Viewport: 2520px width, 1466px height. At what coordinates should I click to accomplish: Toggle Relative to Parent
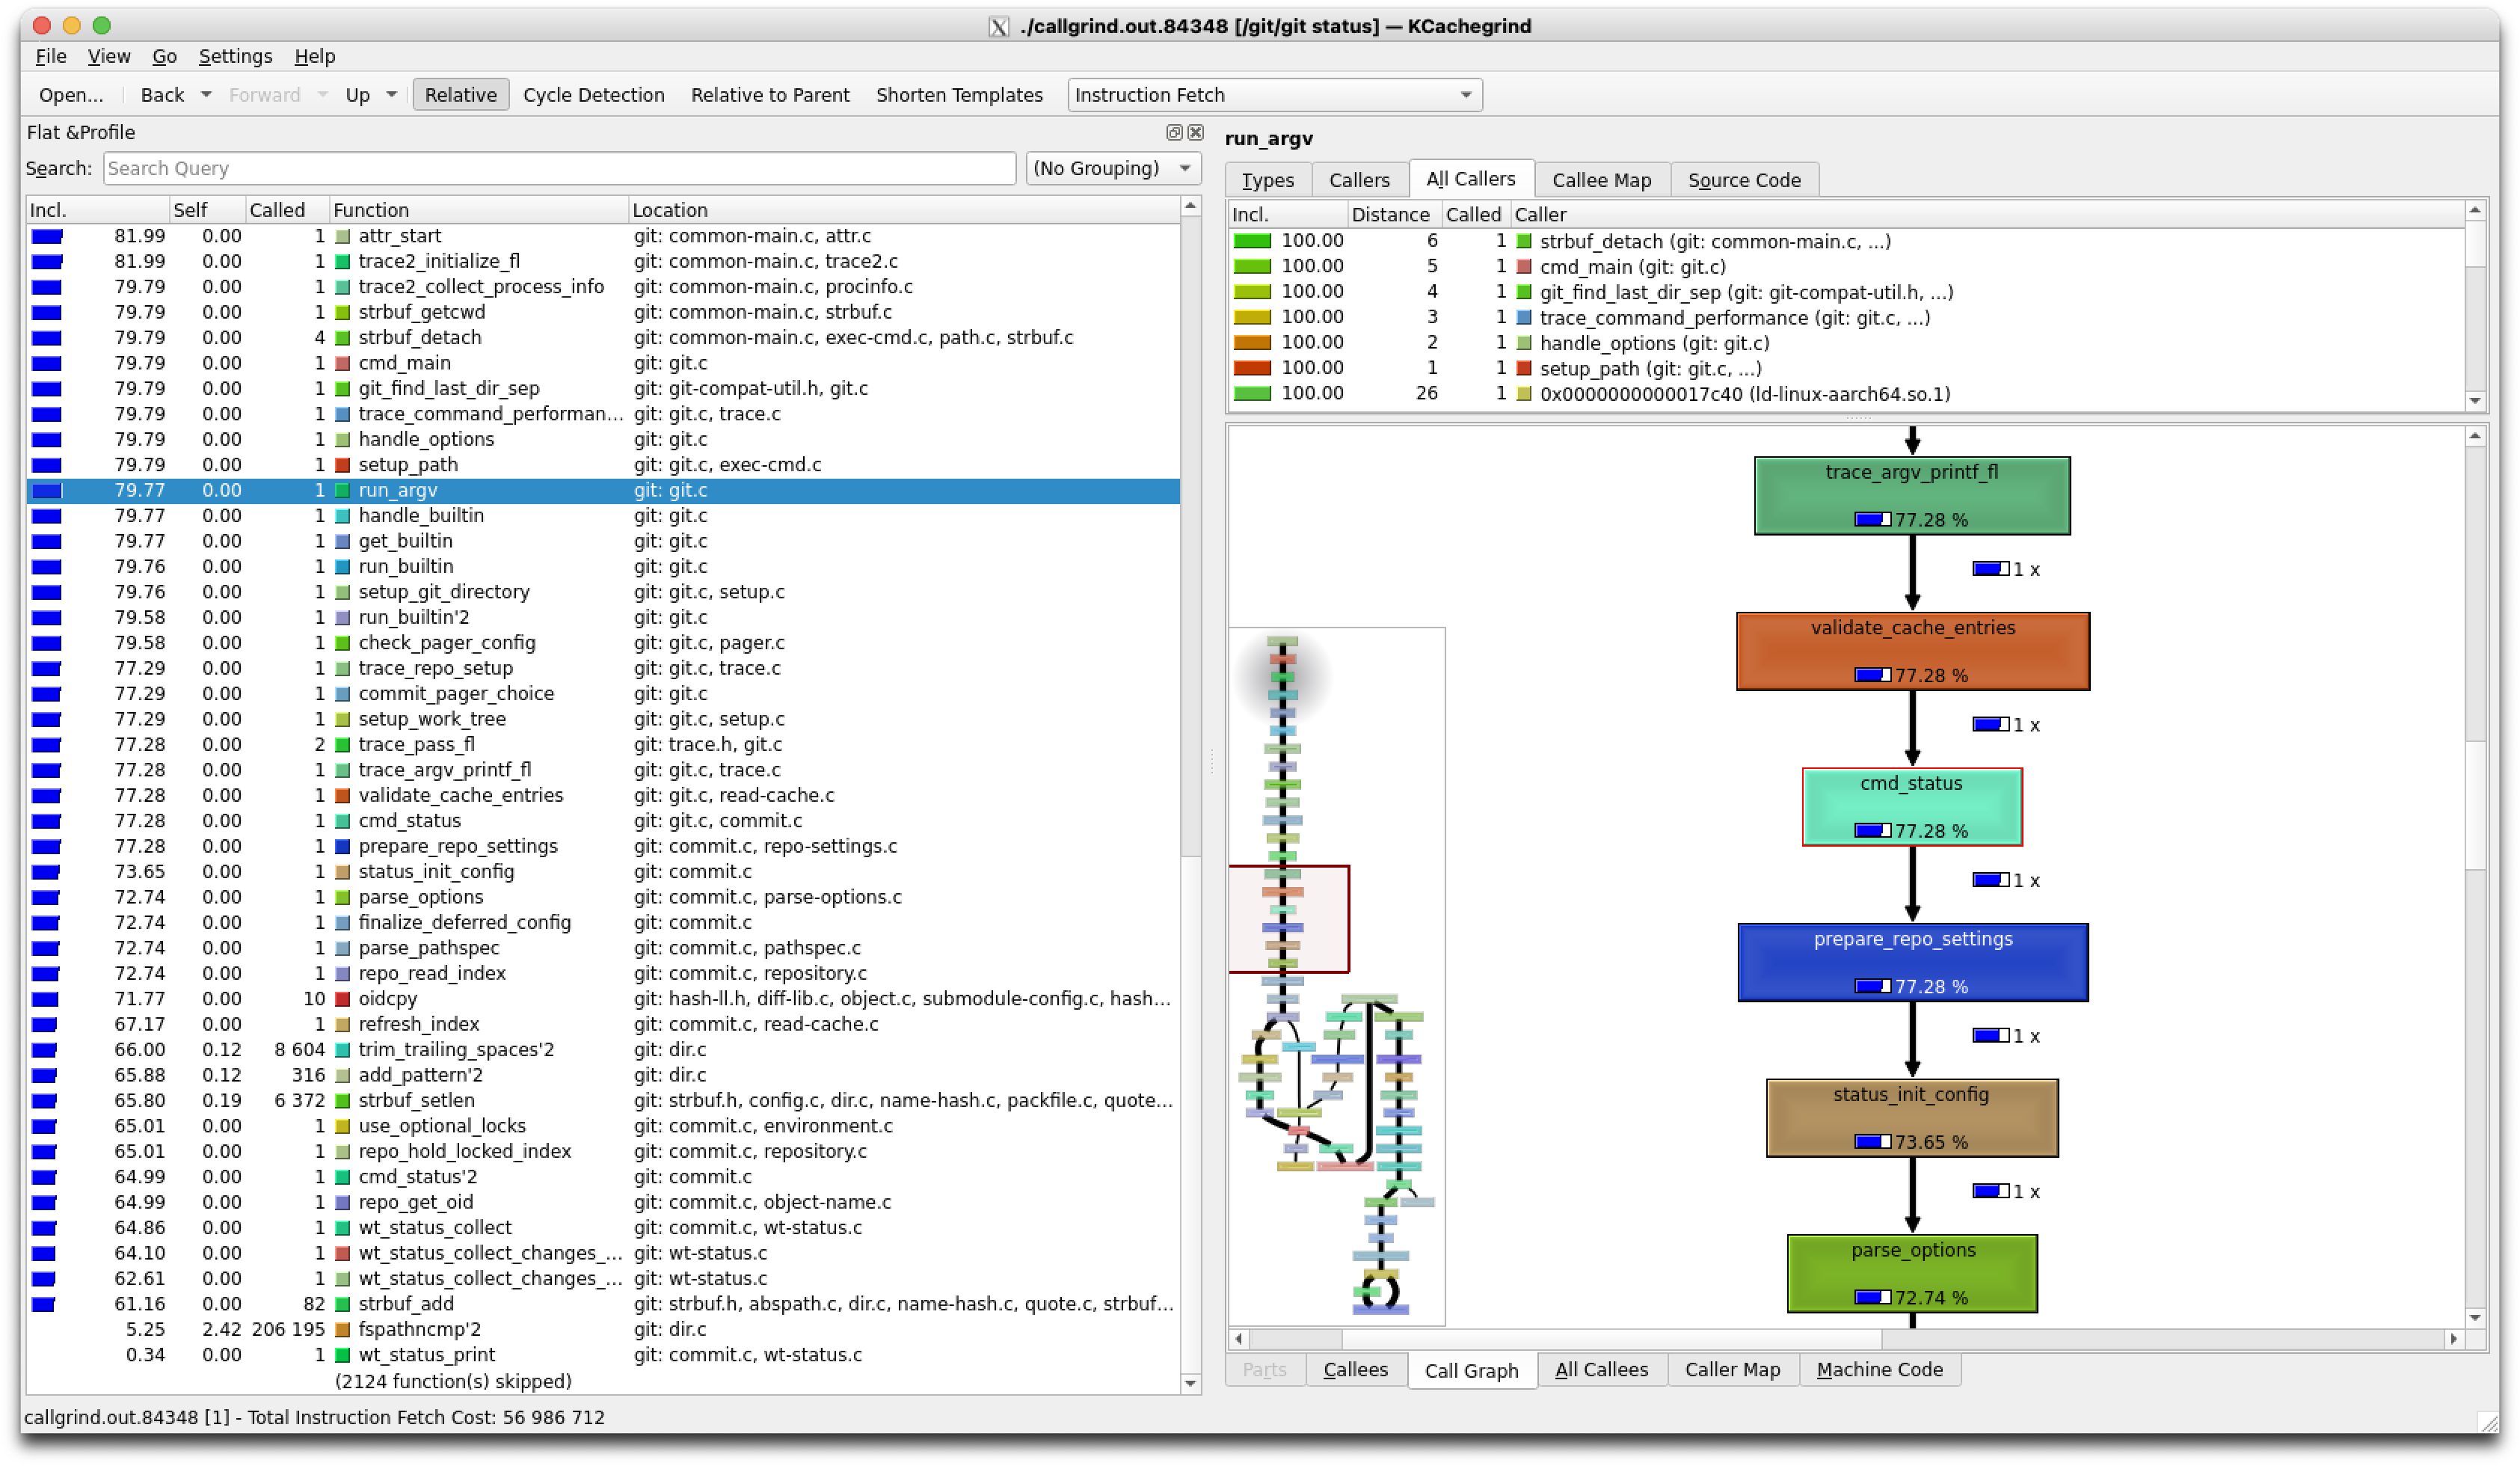770,95
